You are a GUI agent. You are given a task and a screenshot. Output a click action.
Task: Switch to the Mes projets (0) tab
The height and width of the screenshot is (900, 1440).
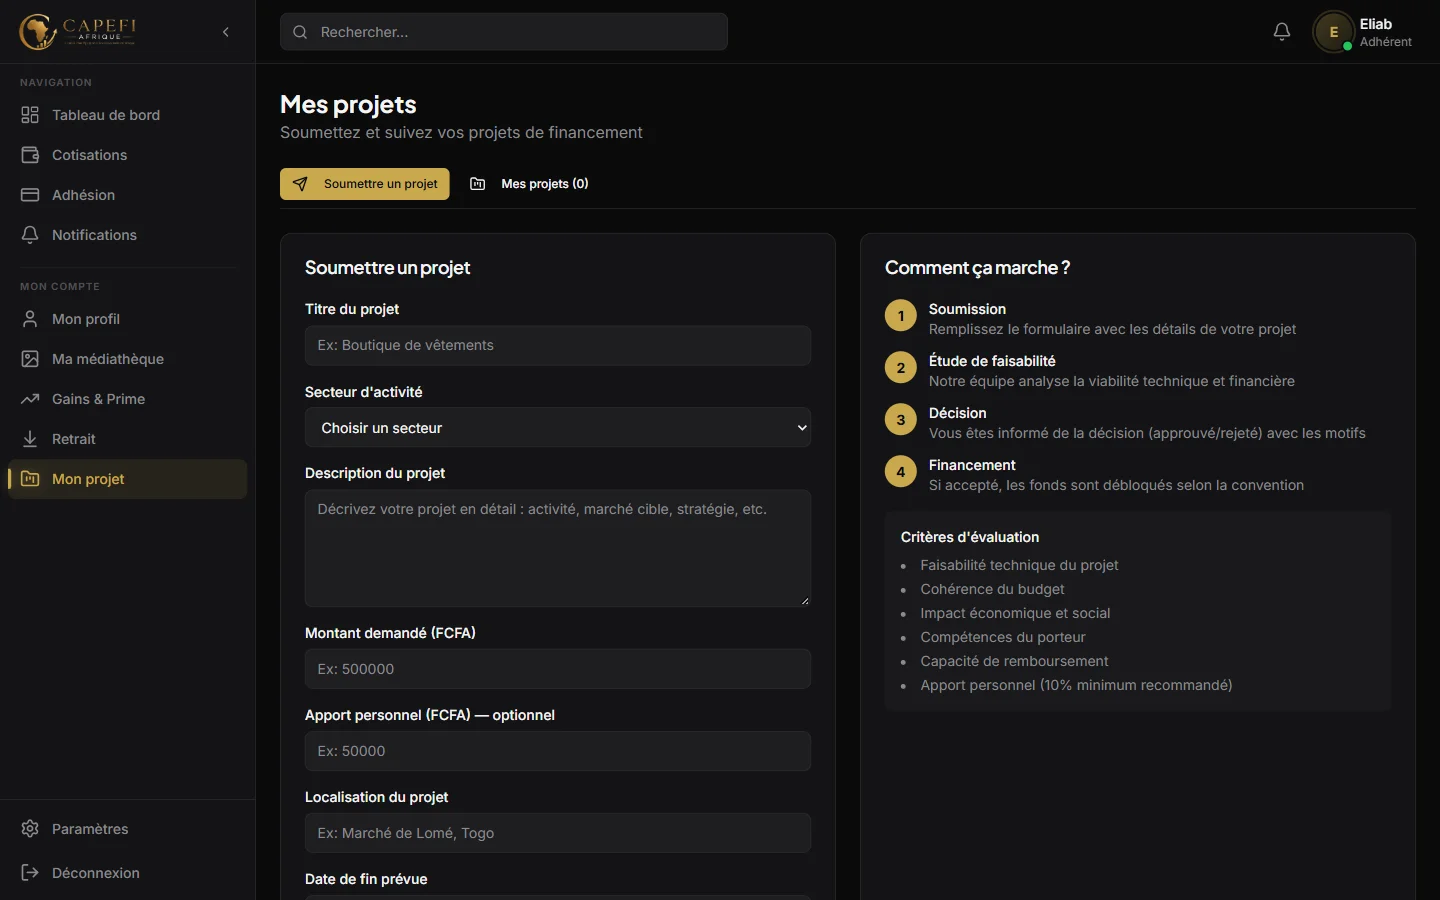530,184
